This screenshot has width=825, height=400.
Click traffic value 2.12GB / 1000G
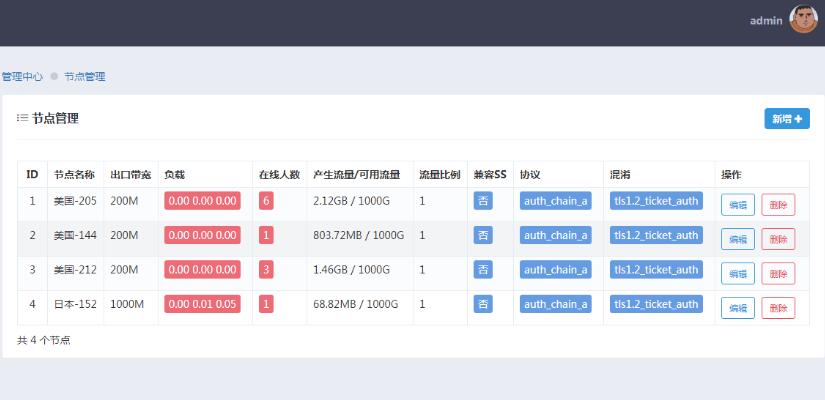coord(351,201)
